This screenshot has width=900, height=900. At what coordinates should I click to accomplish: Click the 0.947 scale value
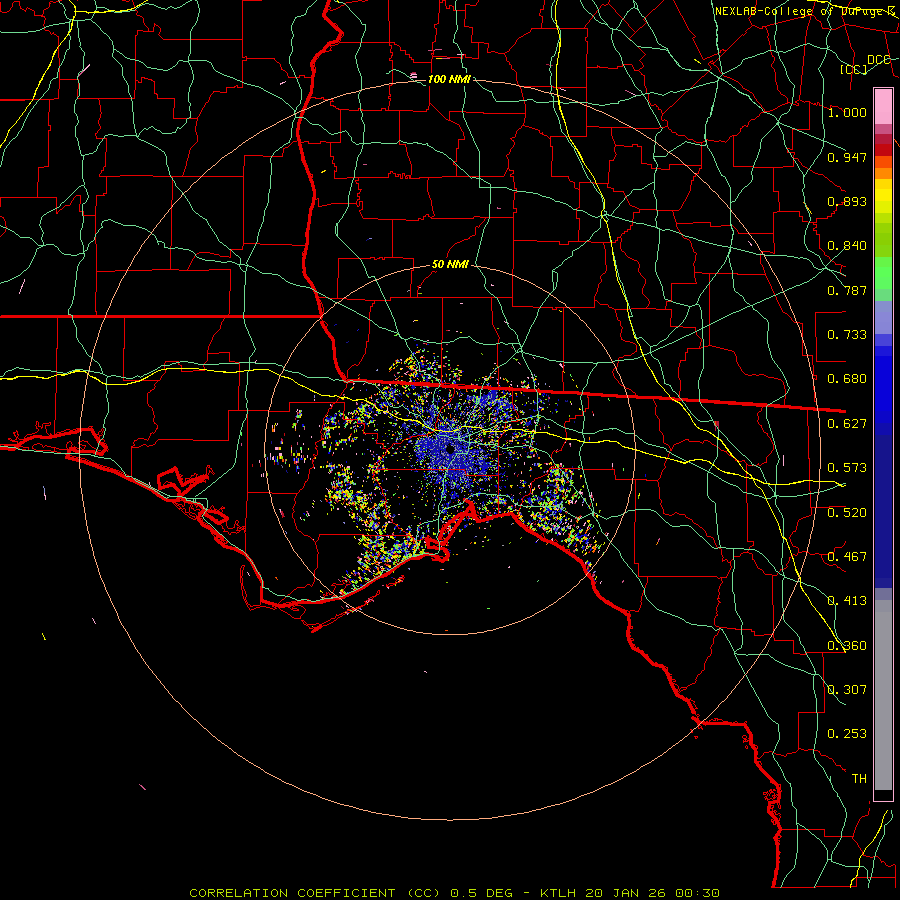847,157
